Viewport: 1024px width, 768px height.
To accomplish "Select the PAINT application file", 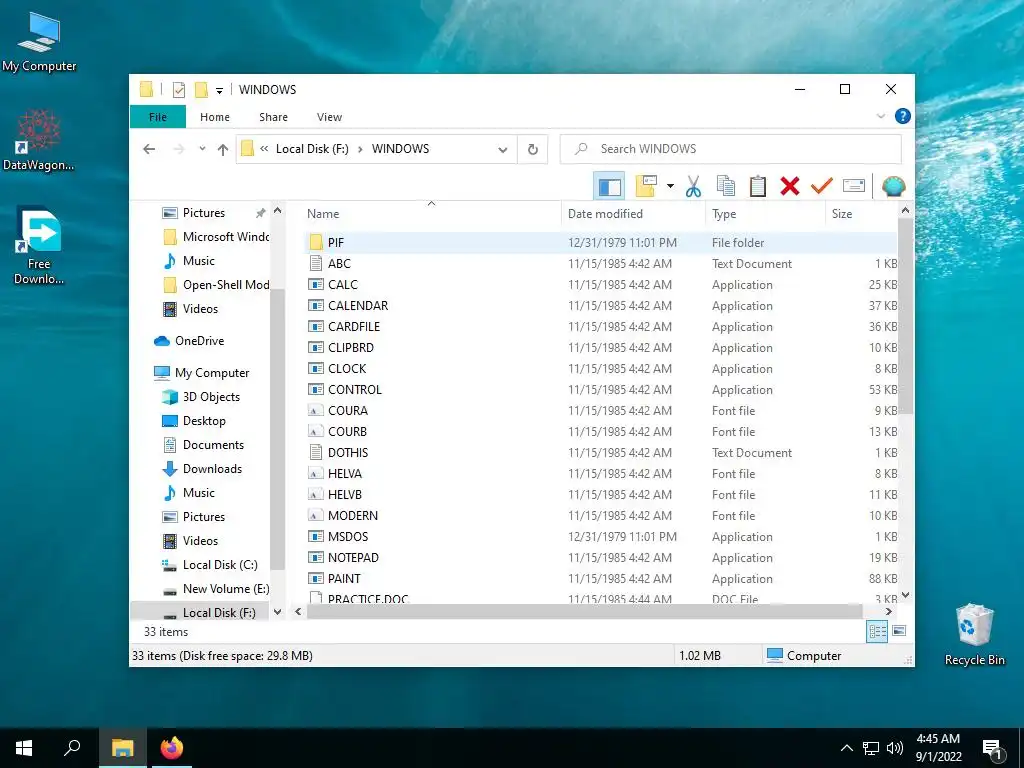I will (601, 579).
